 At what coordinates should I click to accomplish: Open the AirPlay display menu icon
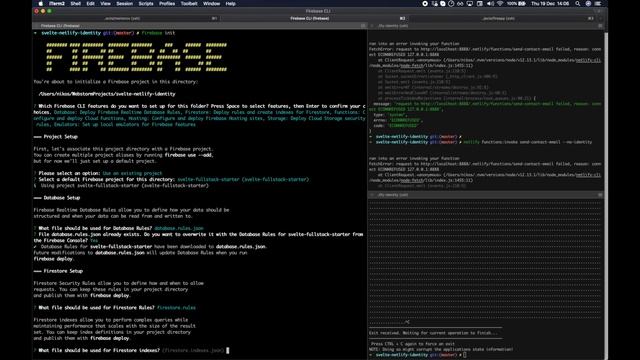[x=470, y=4]
